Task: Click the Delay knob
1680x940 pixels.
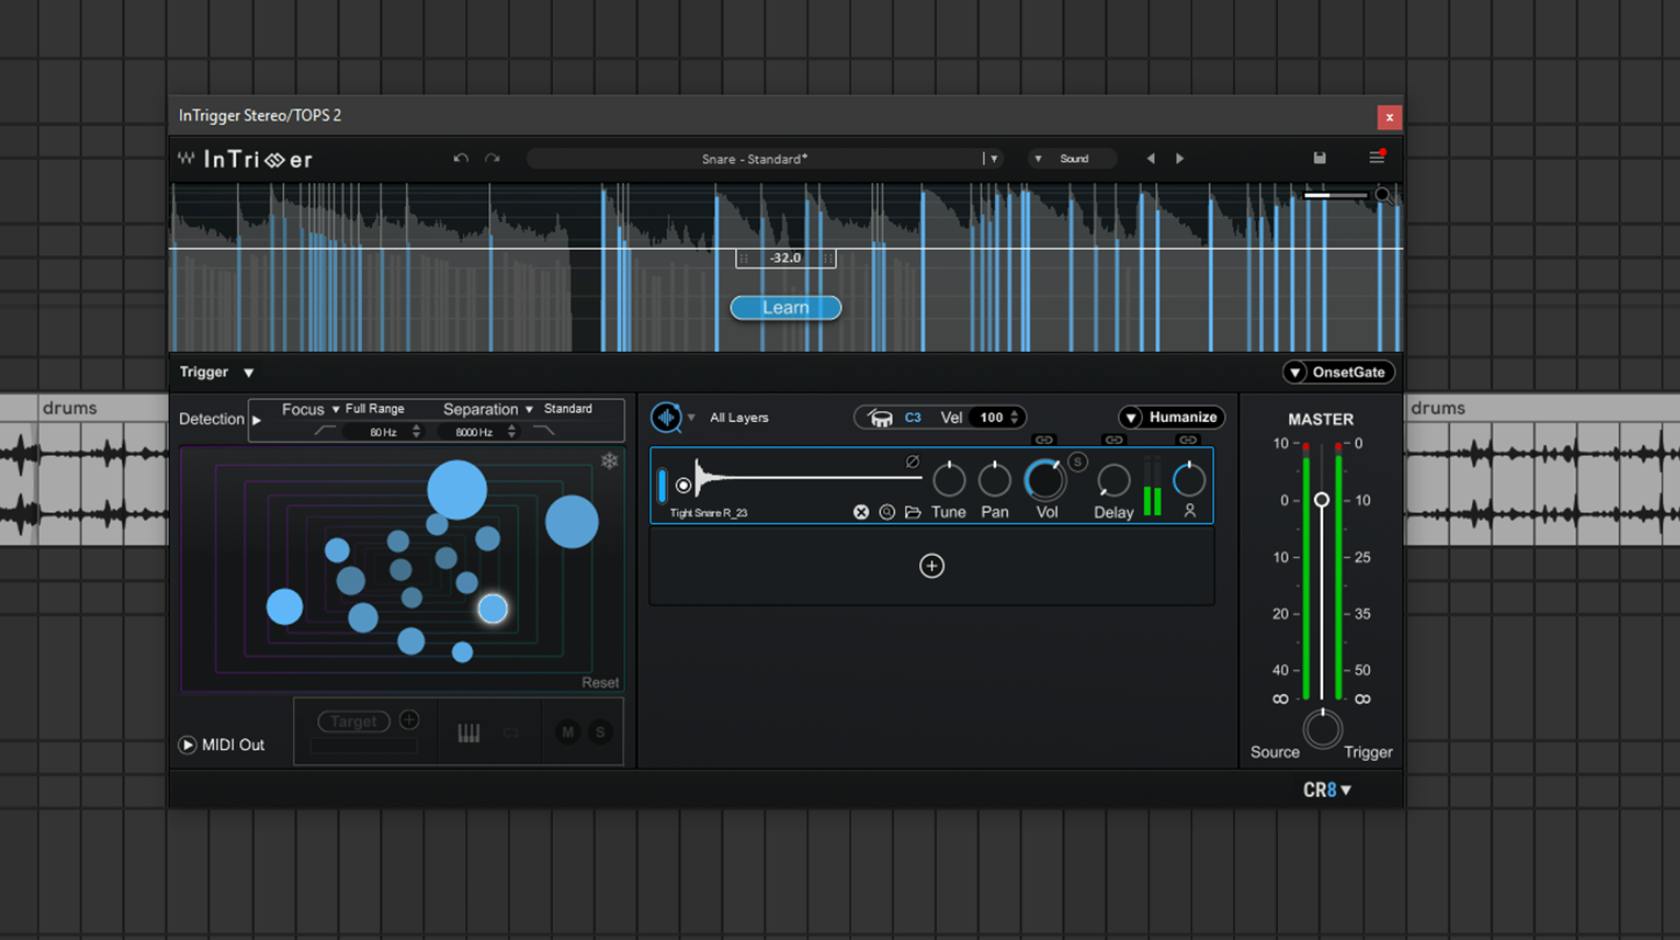Action: [1113, 481]
